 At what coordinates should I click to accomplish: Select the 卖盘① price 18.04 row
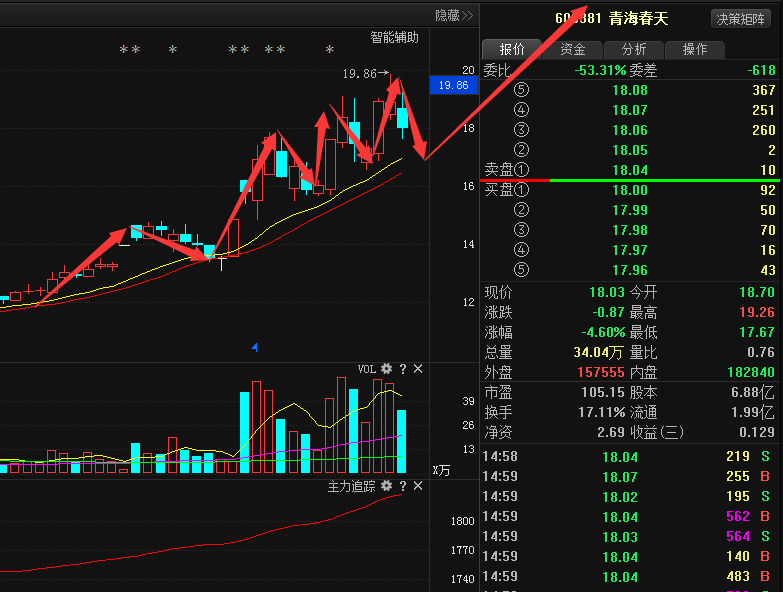pyautogui.click(x=630, y=170)
